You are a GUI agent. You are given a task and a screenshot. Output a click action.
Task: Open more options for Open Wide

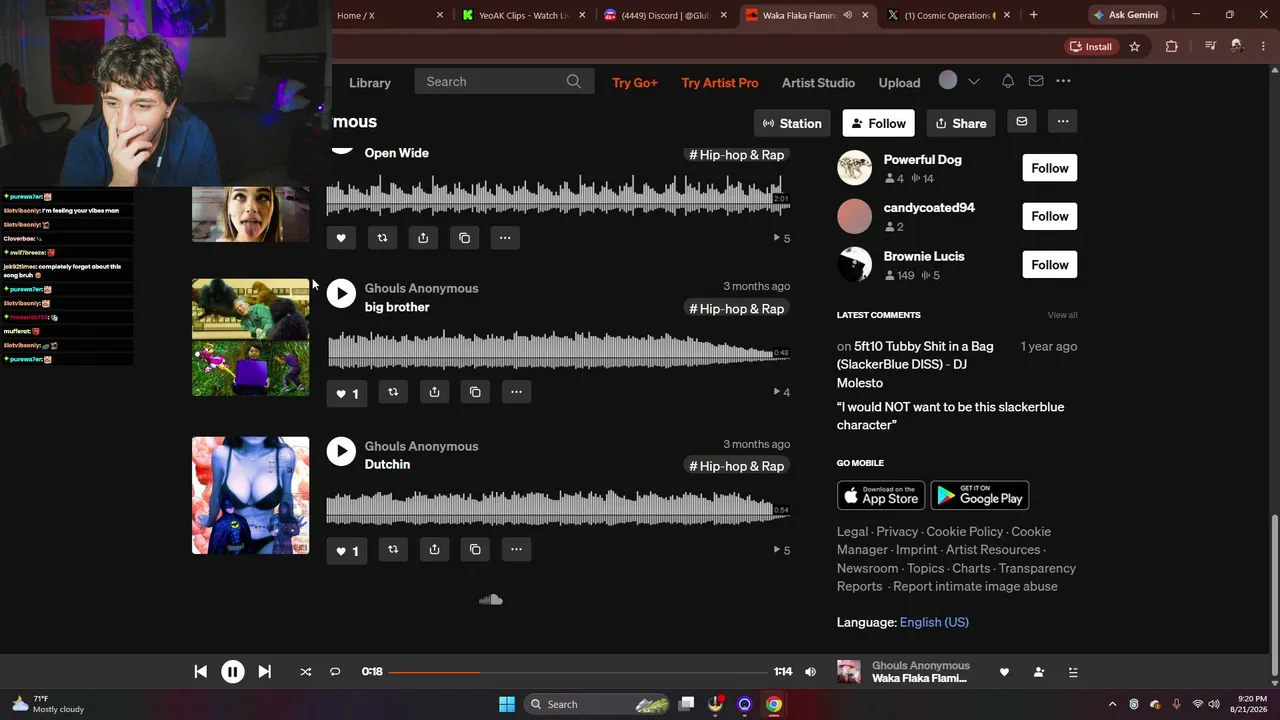click(x=505, y=238)
